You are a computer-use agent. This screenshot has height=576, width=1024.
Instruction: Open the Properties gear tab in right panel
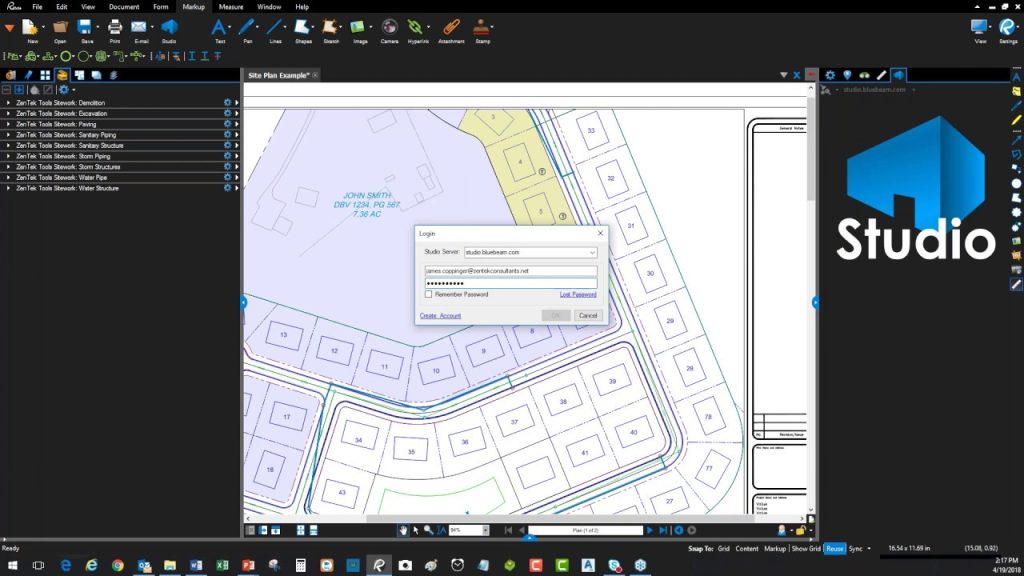pos(830,75)
